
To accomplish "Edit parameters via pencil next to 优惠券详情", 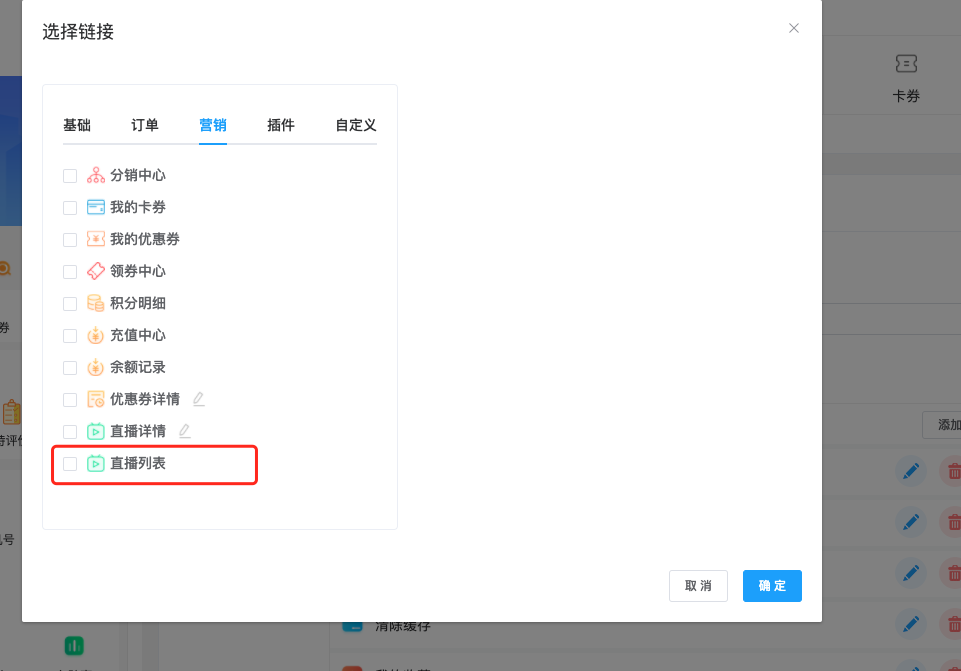I will (x=199, y=399).
